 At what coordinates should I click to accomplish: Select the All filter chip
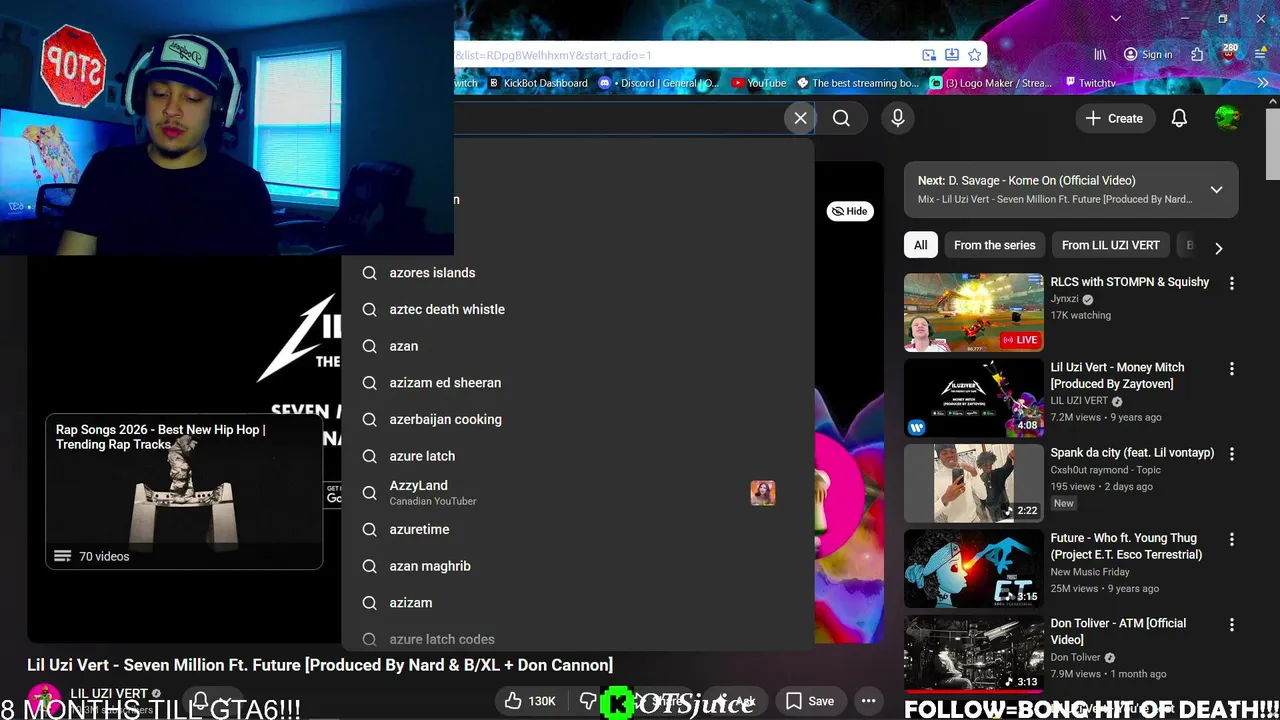920,245
